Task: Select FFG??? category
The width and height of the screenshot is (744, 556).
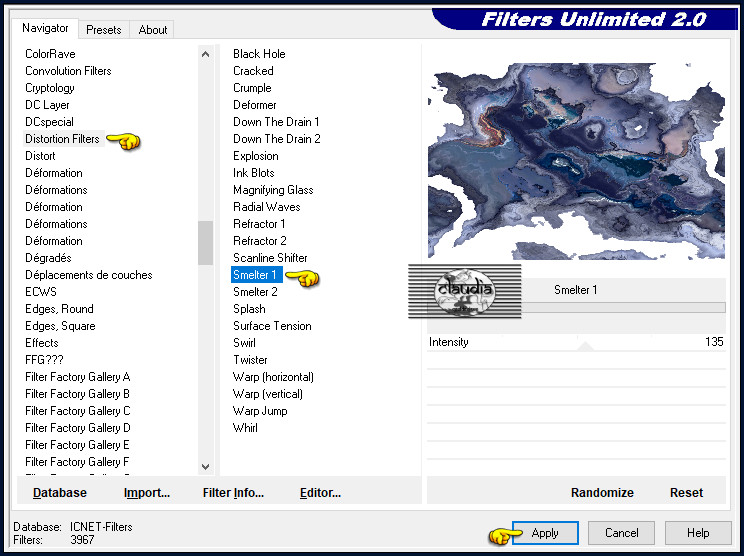Action: pyautogui.click(x=44, y=360)
